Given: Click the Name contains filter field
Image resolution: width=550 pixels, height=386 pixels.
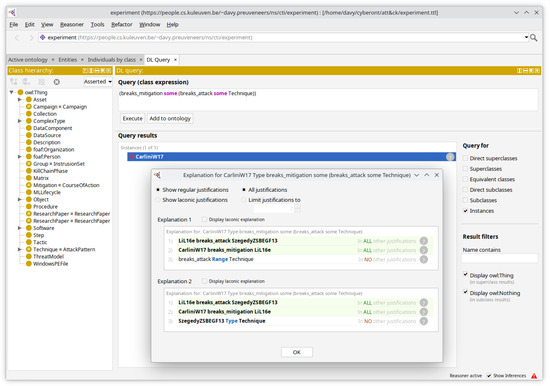Looking at the screenshot, I should (499, 259).
